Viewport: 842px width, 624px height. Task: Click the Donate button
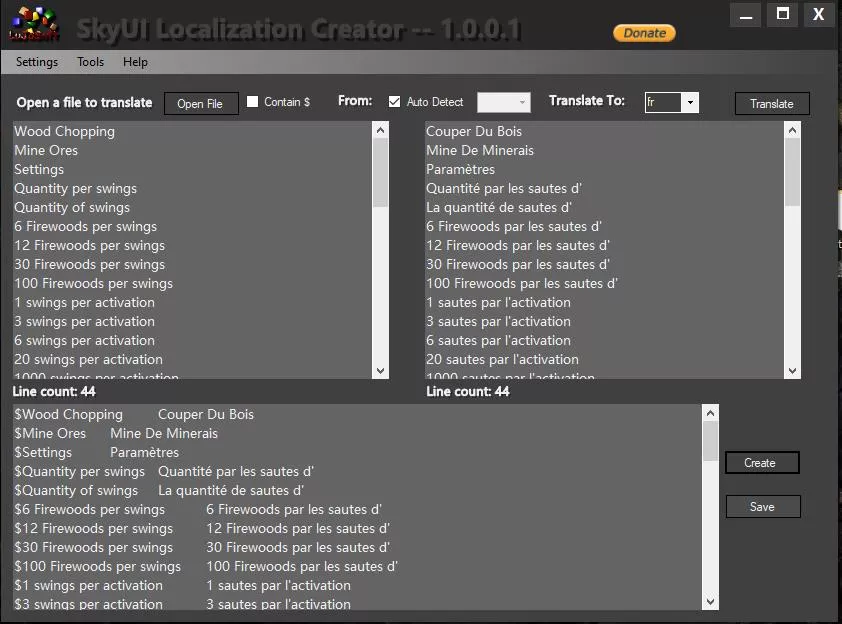[x=644, y=33]
